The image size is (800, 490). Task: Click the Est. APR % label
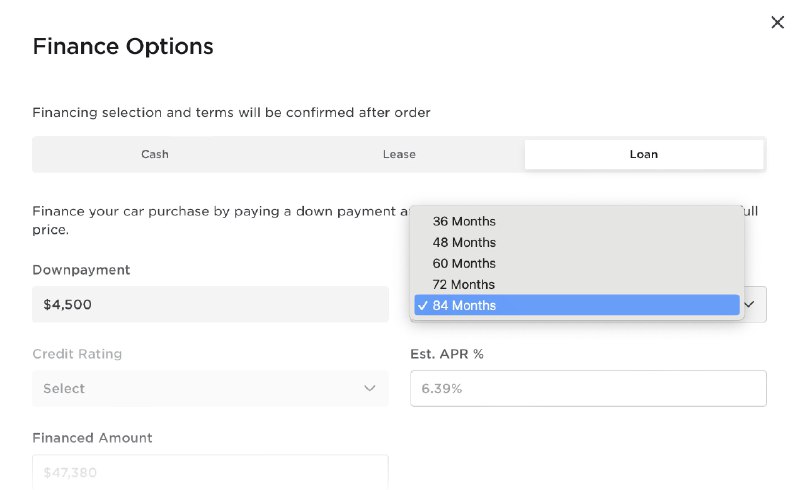click(x=447, y=354)
